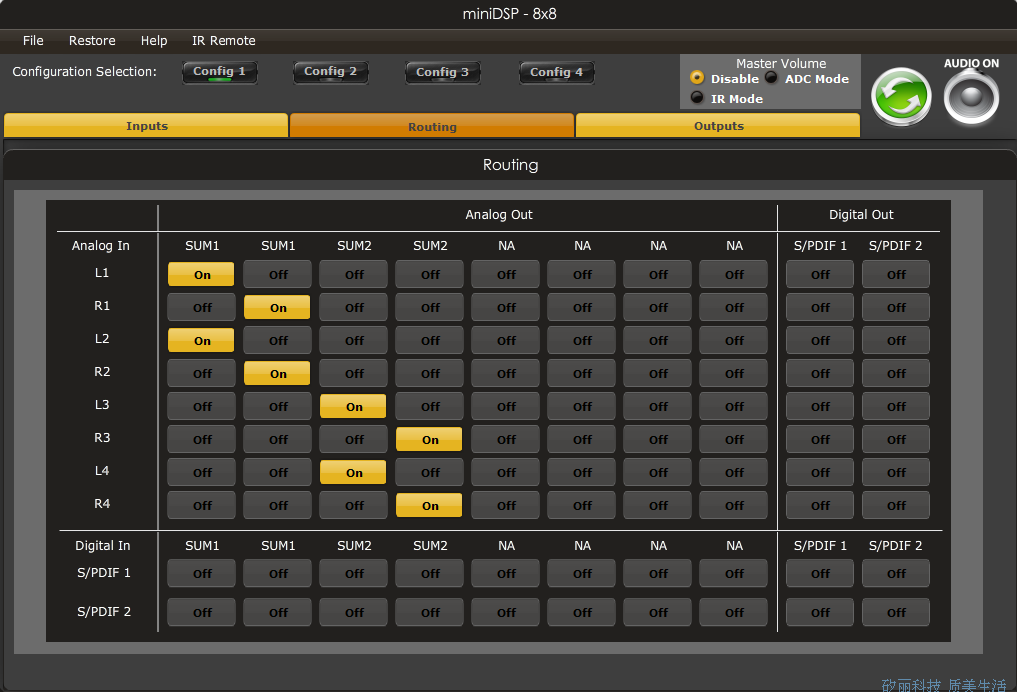Switch to the Routing tab

(432, 126)
